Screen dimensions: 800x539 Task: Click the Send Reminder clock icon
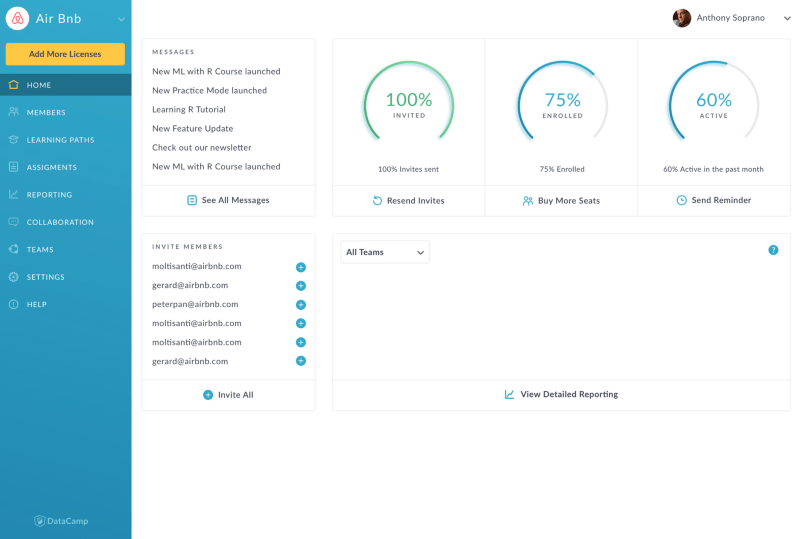click(x=681, y=200)
